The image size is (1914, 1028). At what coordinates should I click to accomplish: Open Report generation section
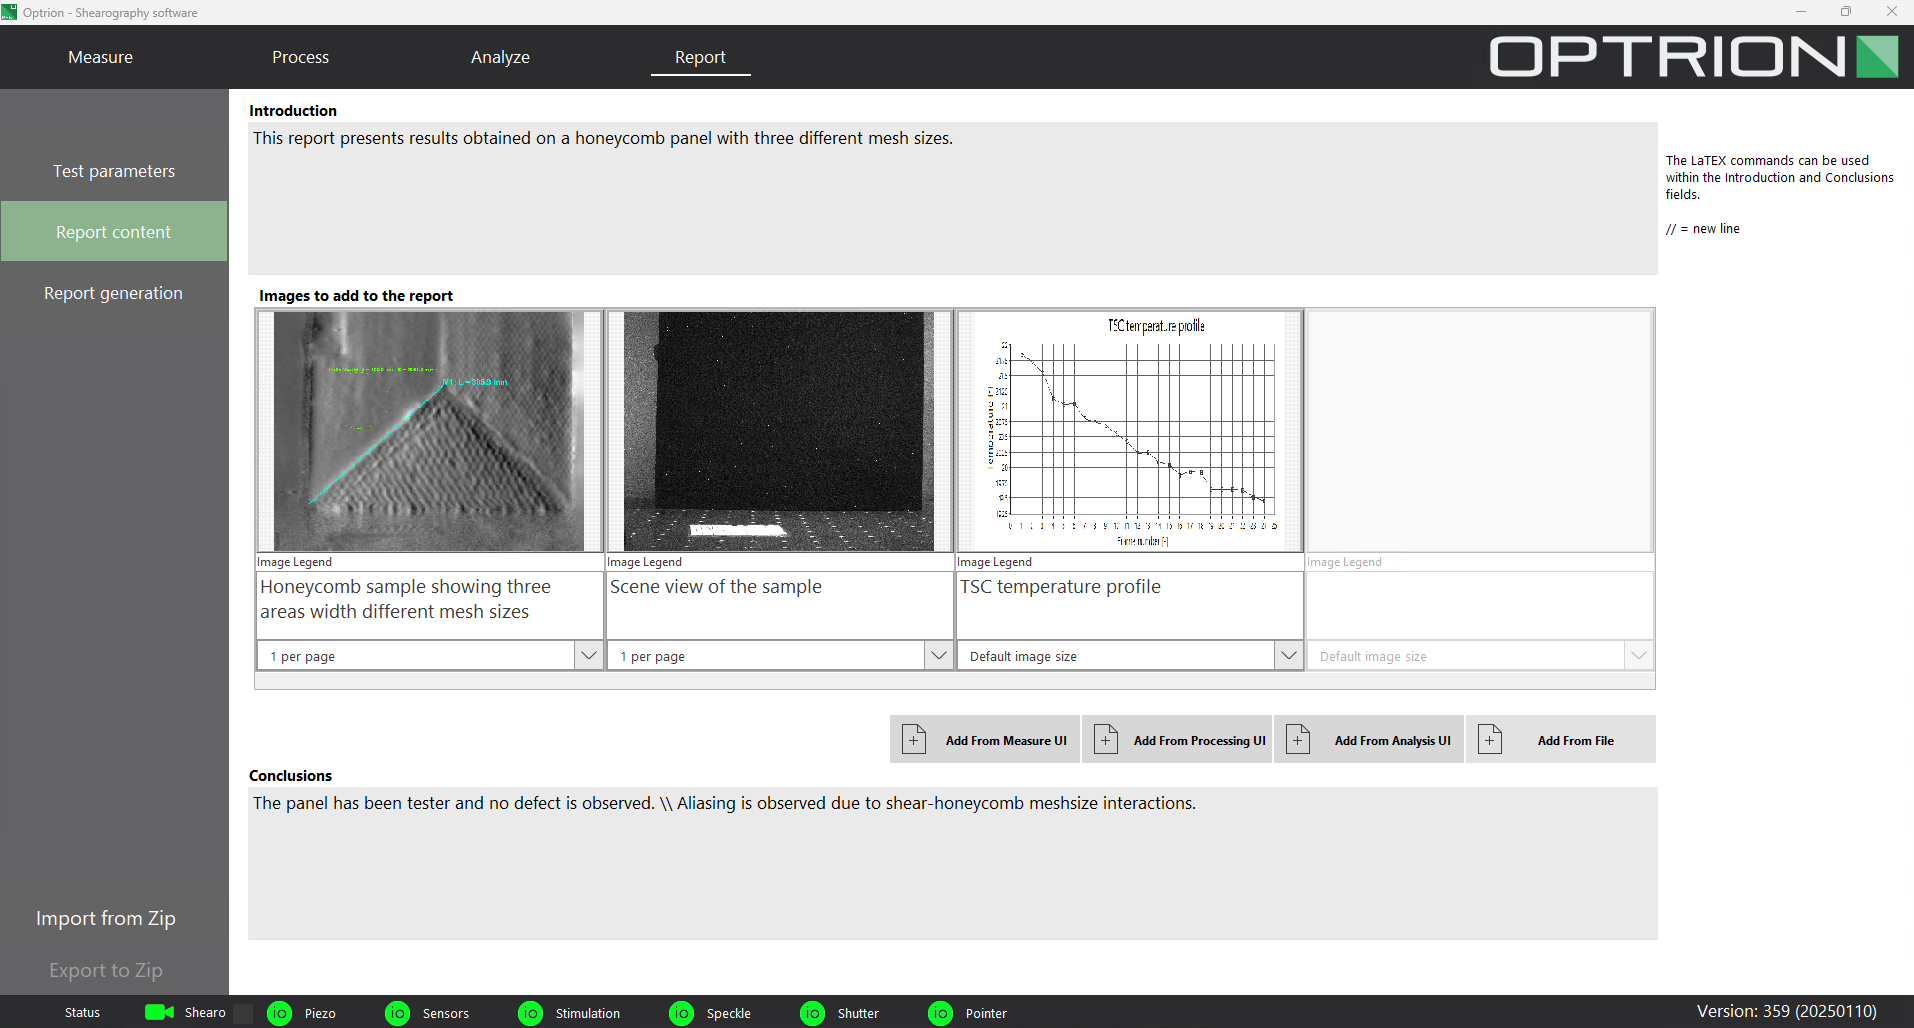point(114,293)
